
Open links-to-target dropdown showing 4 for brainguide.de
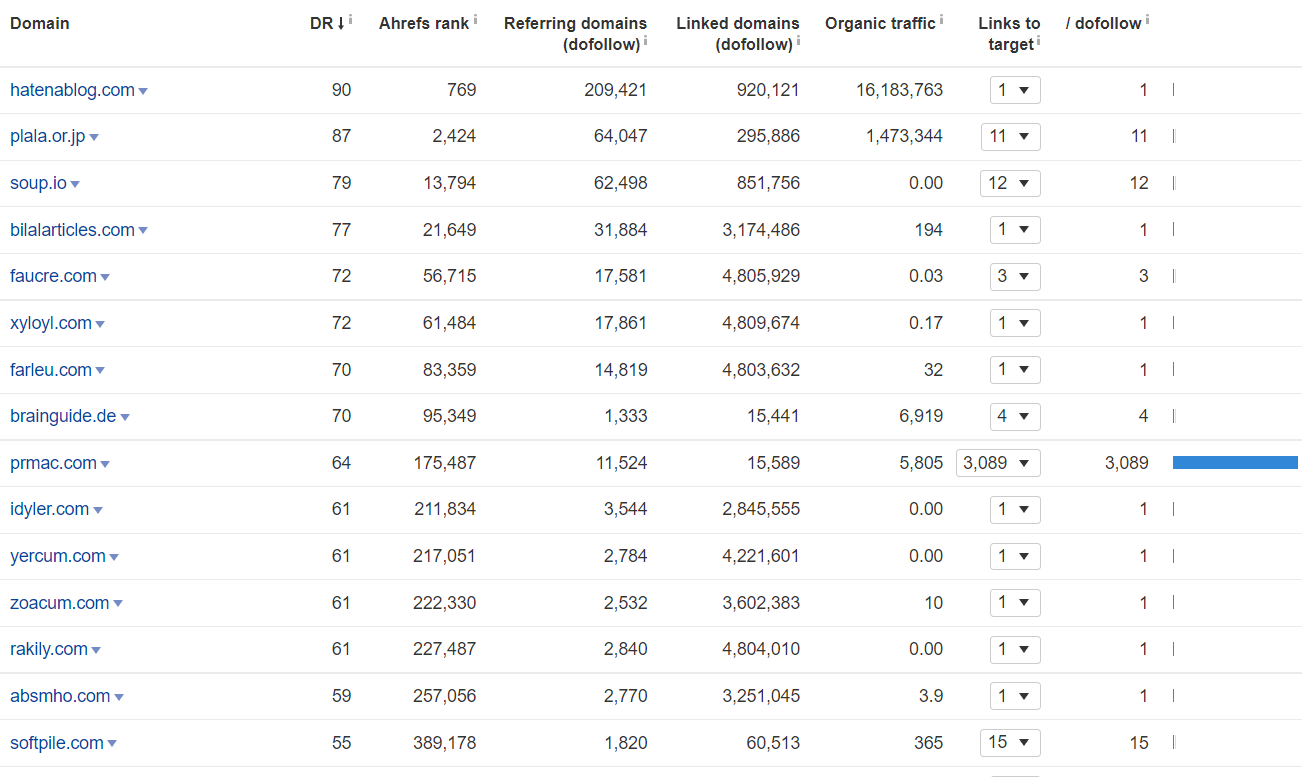point(1015,416)
